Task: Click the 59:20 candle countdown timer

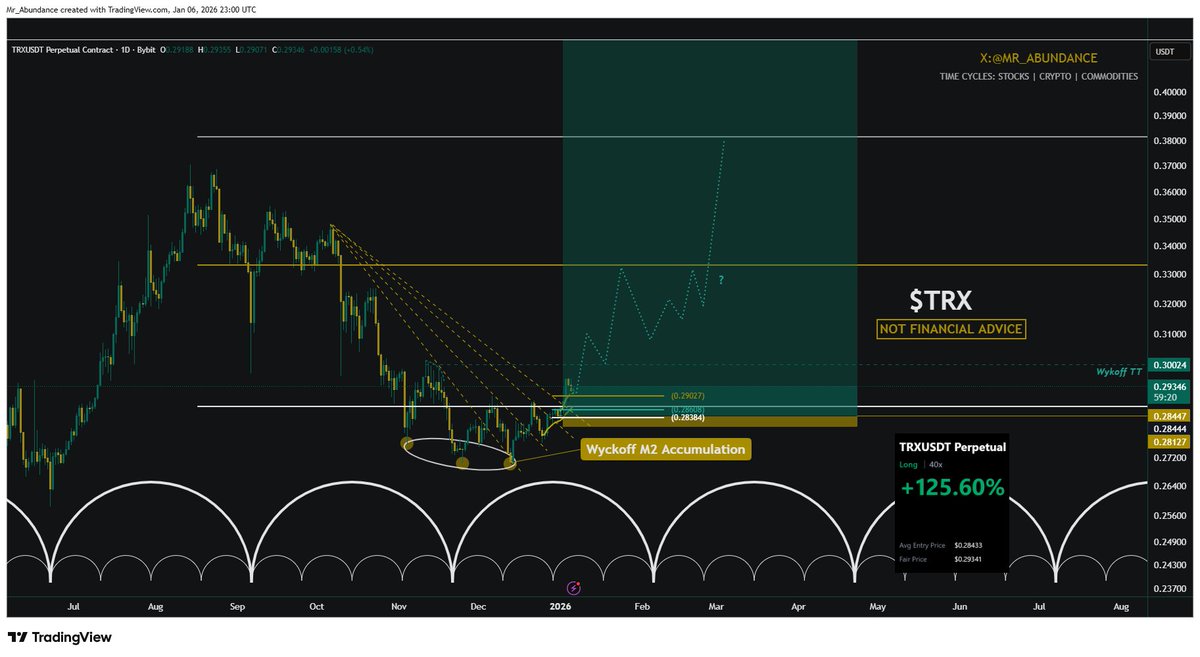Action: (x=1166, y=395)
